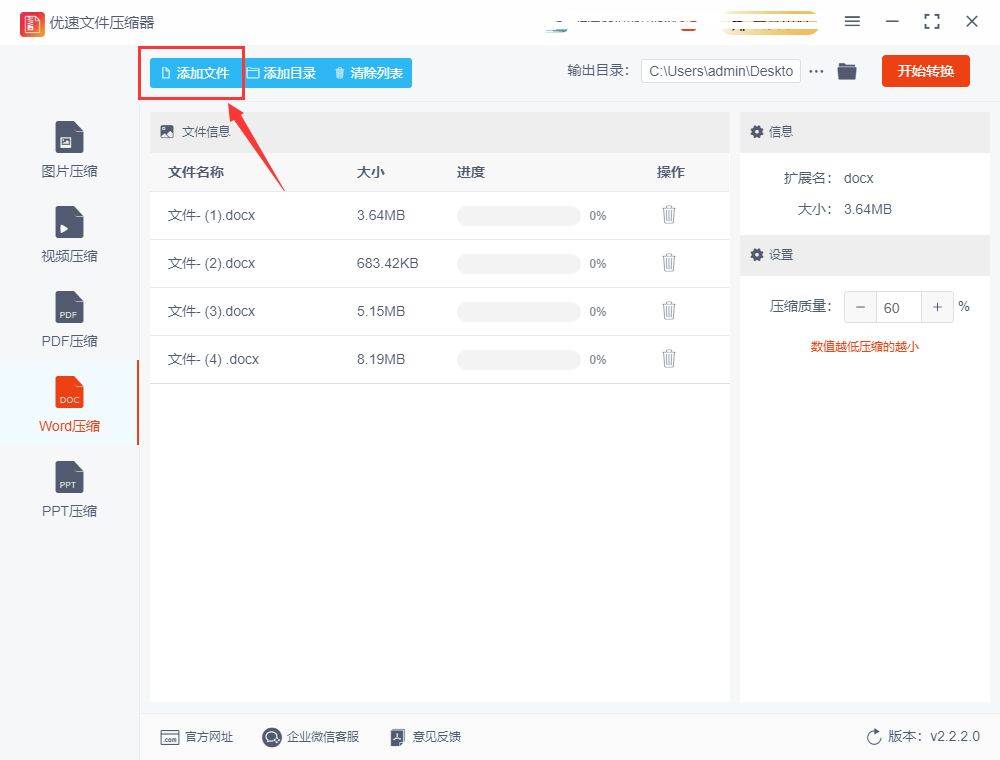Select the Word压缩 sidebar item
1000x760 pixels.
tap(69, 404)
